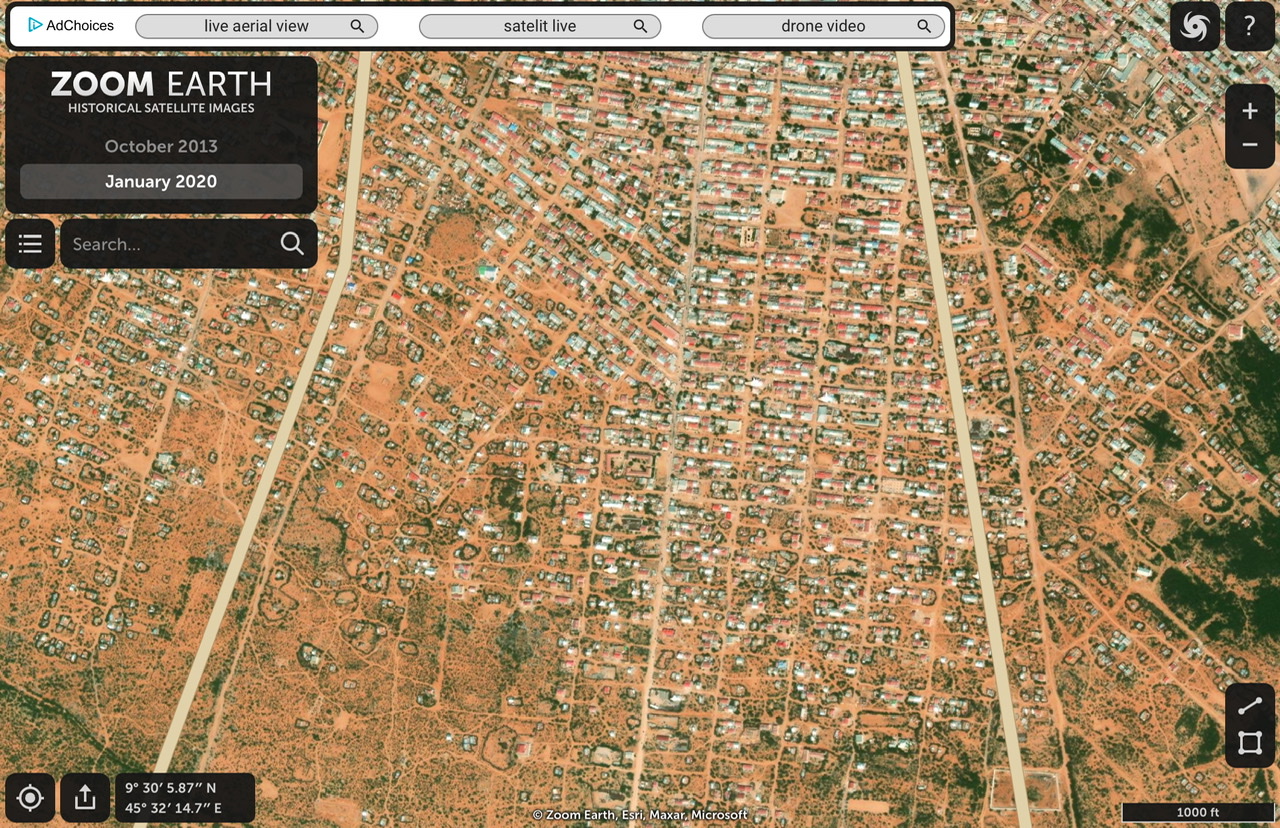
Task: Open the share map icon
Action: [x=85, y=798]
